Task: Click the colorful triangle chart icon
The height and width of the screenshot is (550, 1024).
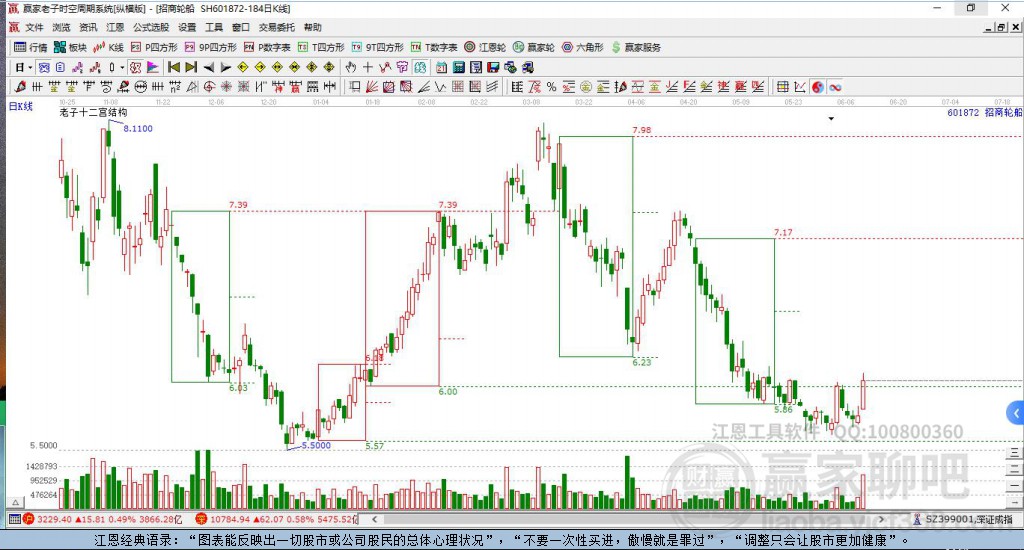Action: pos(152,67)
